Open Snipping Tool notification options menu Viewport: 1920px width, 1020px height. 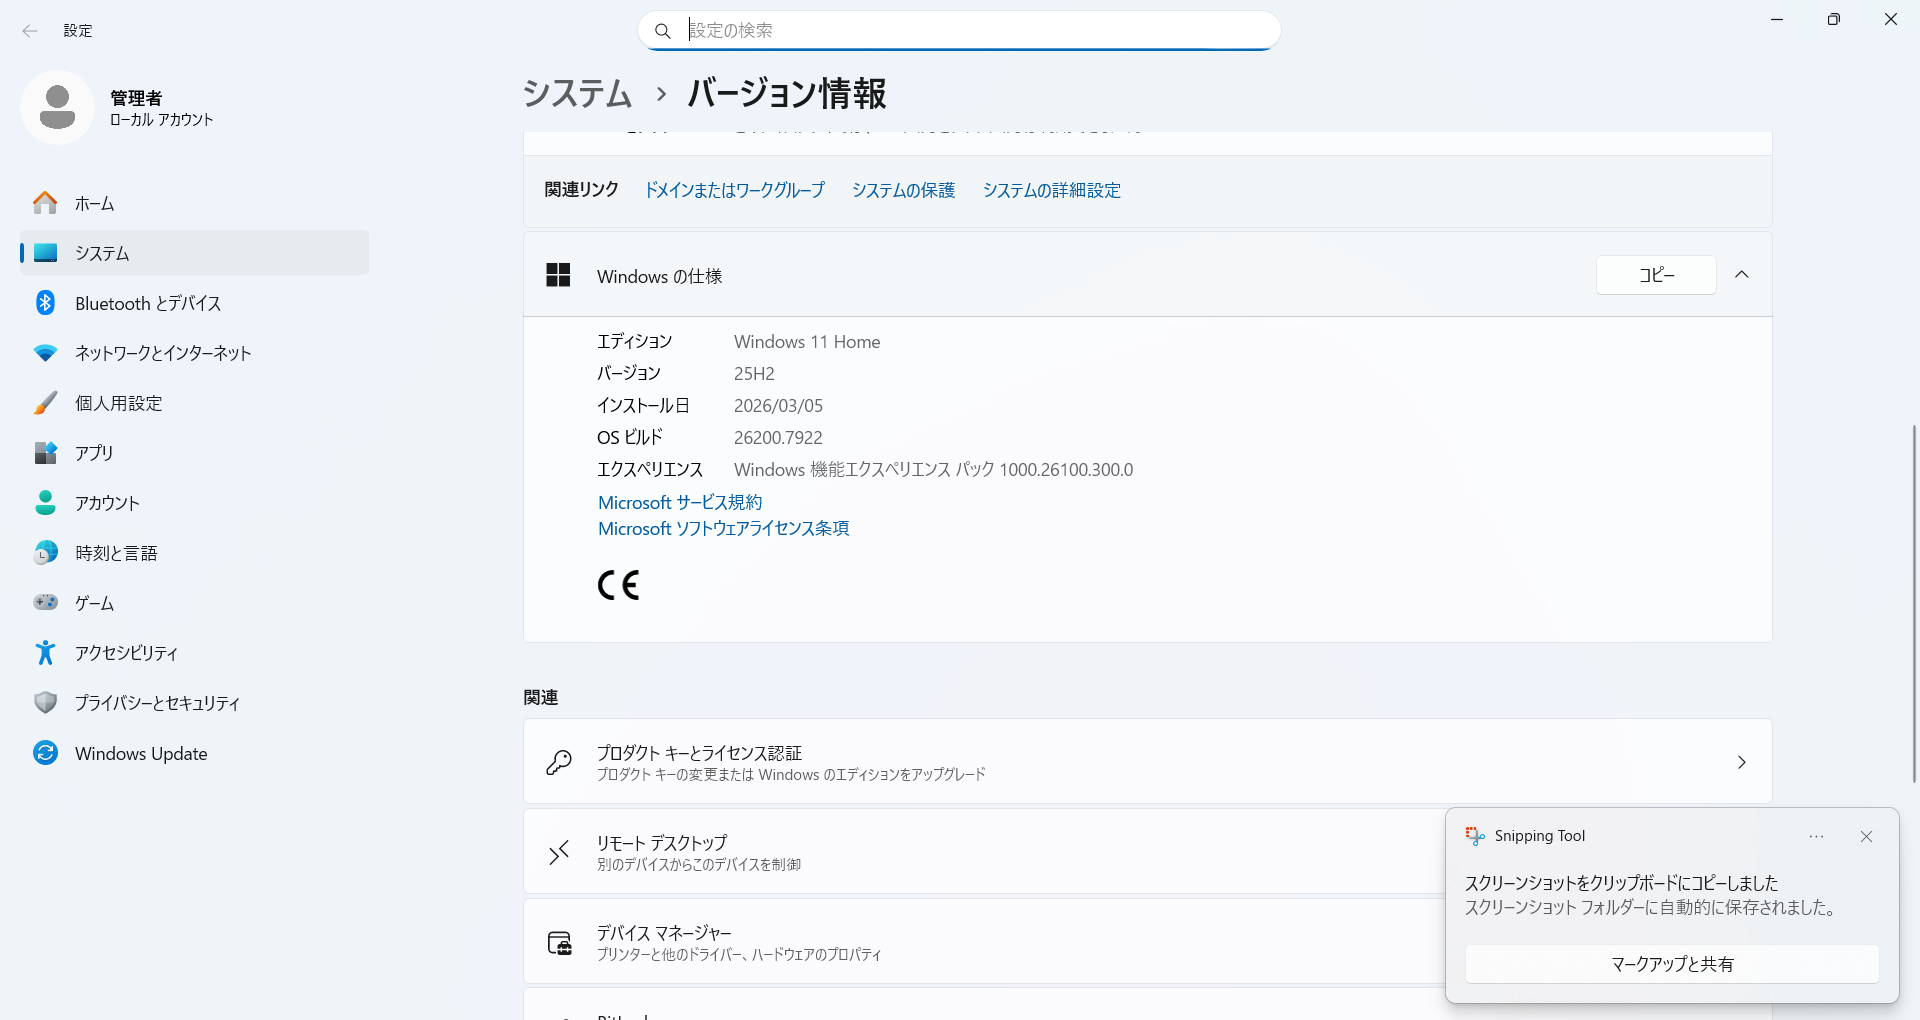(1816, 836)
